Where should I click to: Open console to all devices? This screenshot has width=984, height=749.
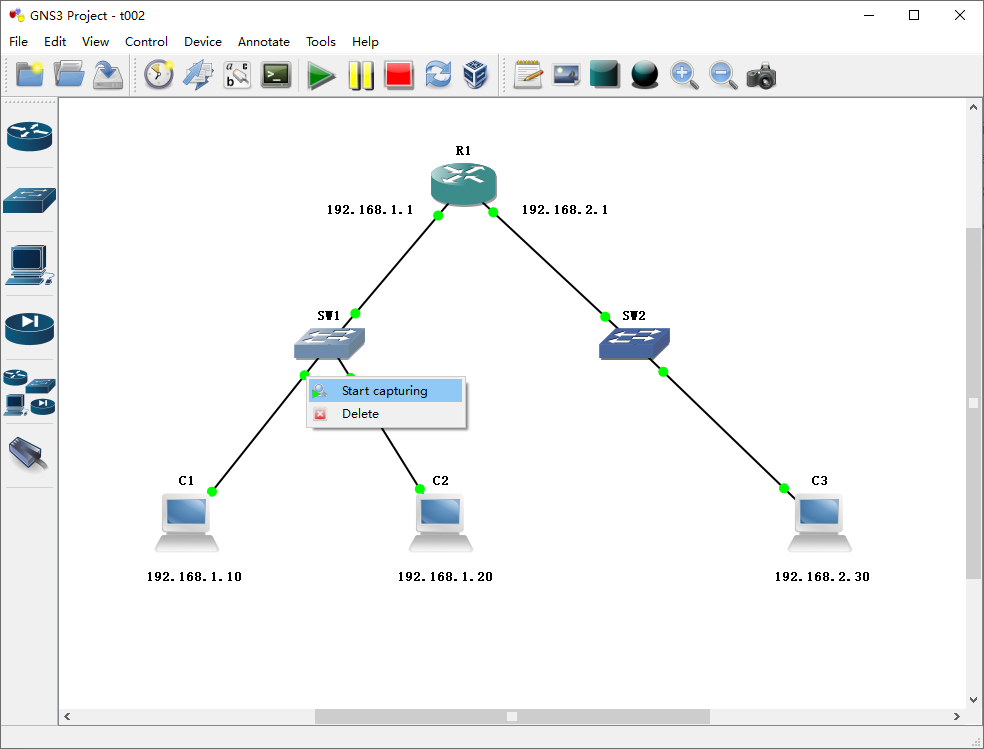click(276, 75)
